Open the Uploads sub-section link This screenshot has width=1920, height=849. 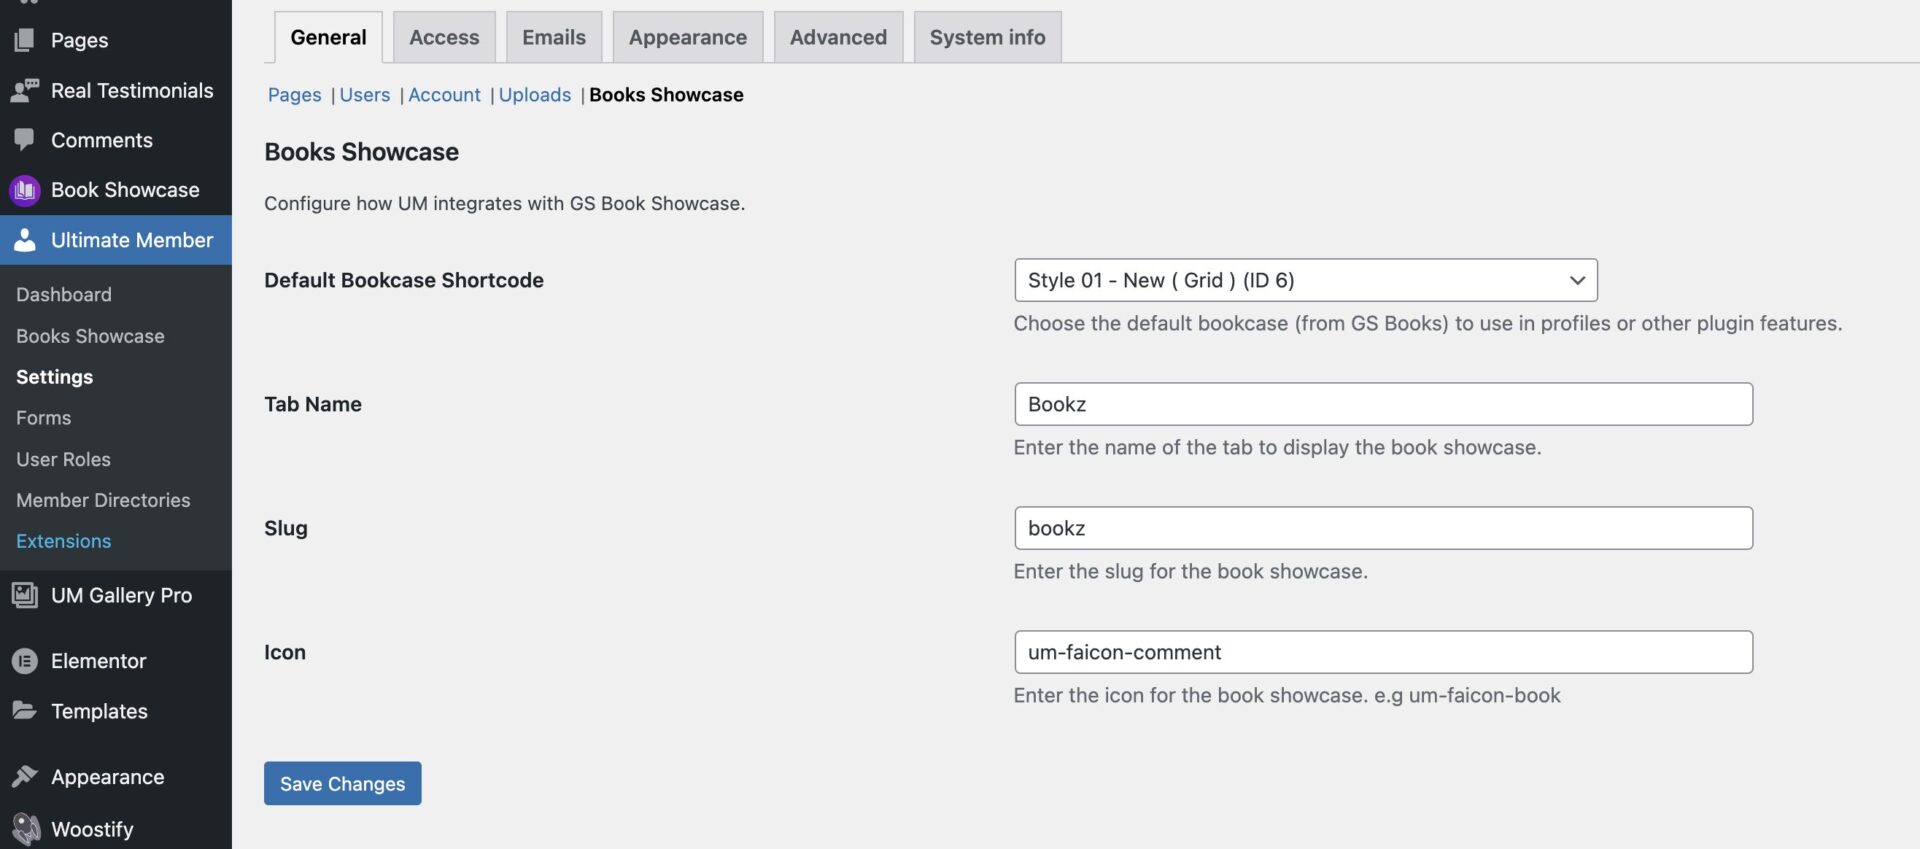535,95
